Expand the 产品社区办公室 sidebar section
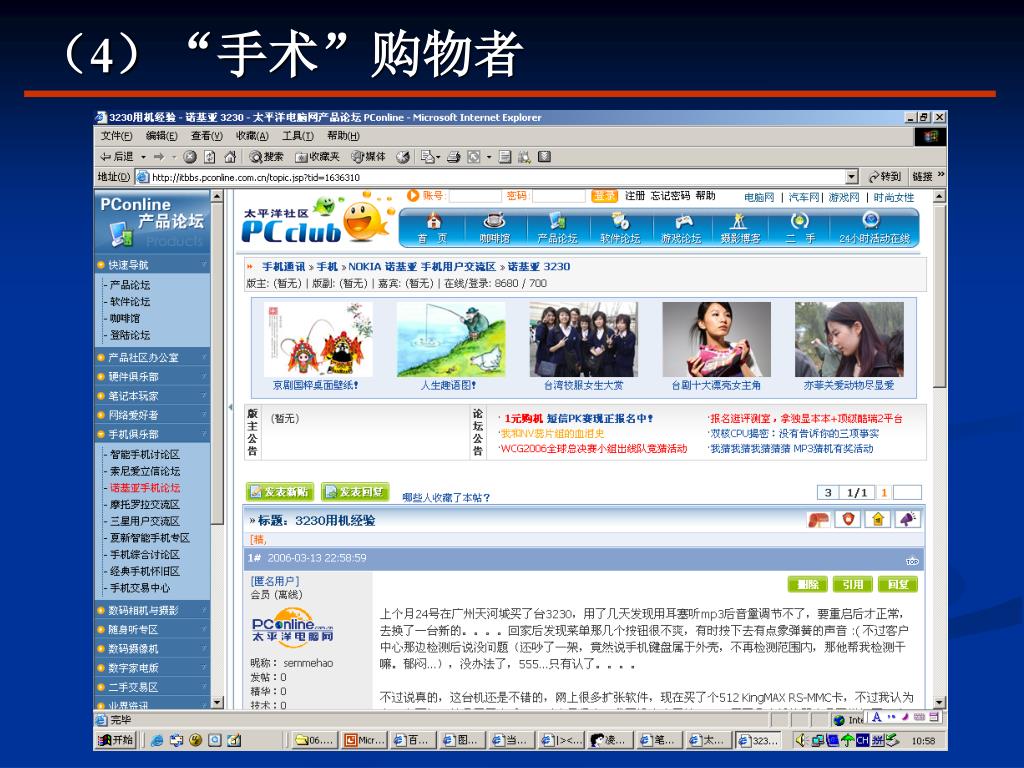This screenshot has height=768, width=1024. click(152, 357)
